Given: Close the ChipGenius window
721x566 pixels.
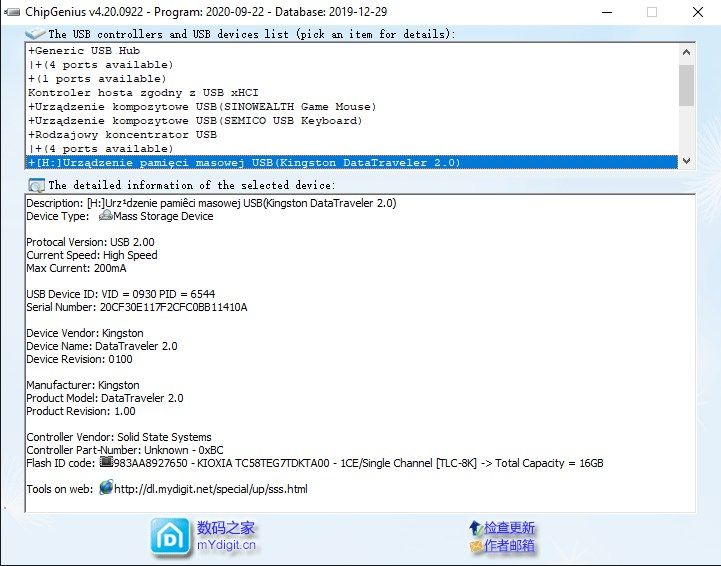Looking at the screenshot, I should pos(698,12).
